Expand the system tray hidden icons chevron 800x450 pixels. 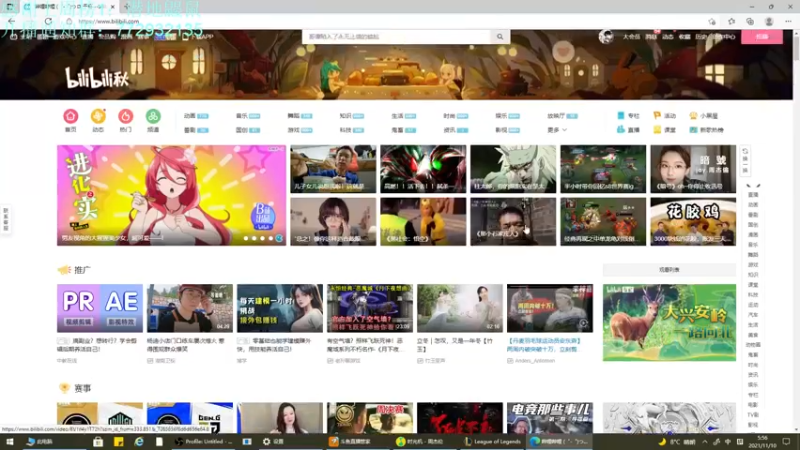705,441
